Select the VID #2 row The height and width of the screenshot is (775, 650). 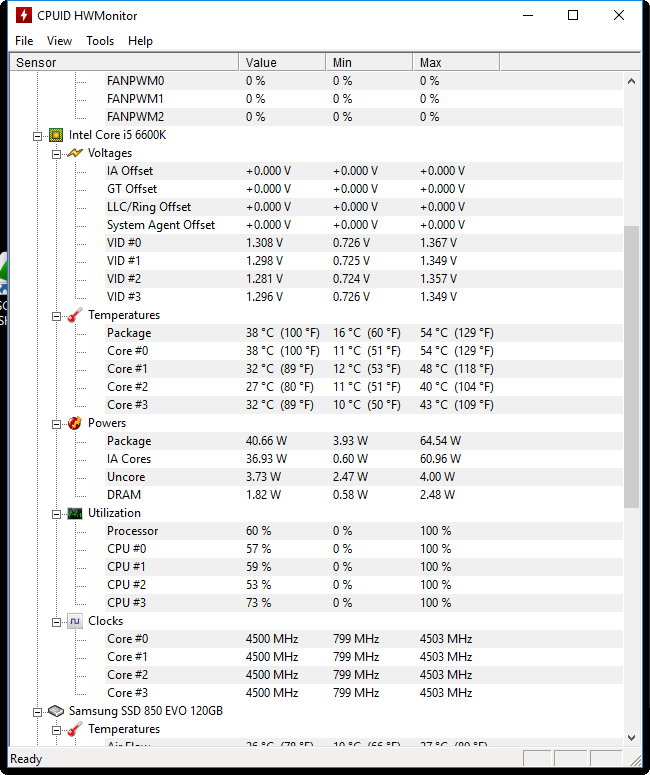(x=364, y=279)
